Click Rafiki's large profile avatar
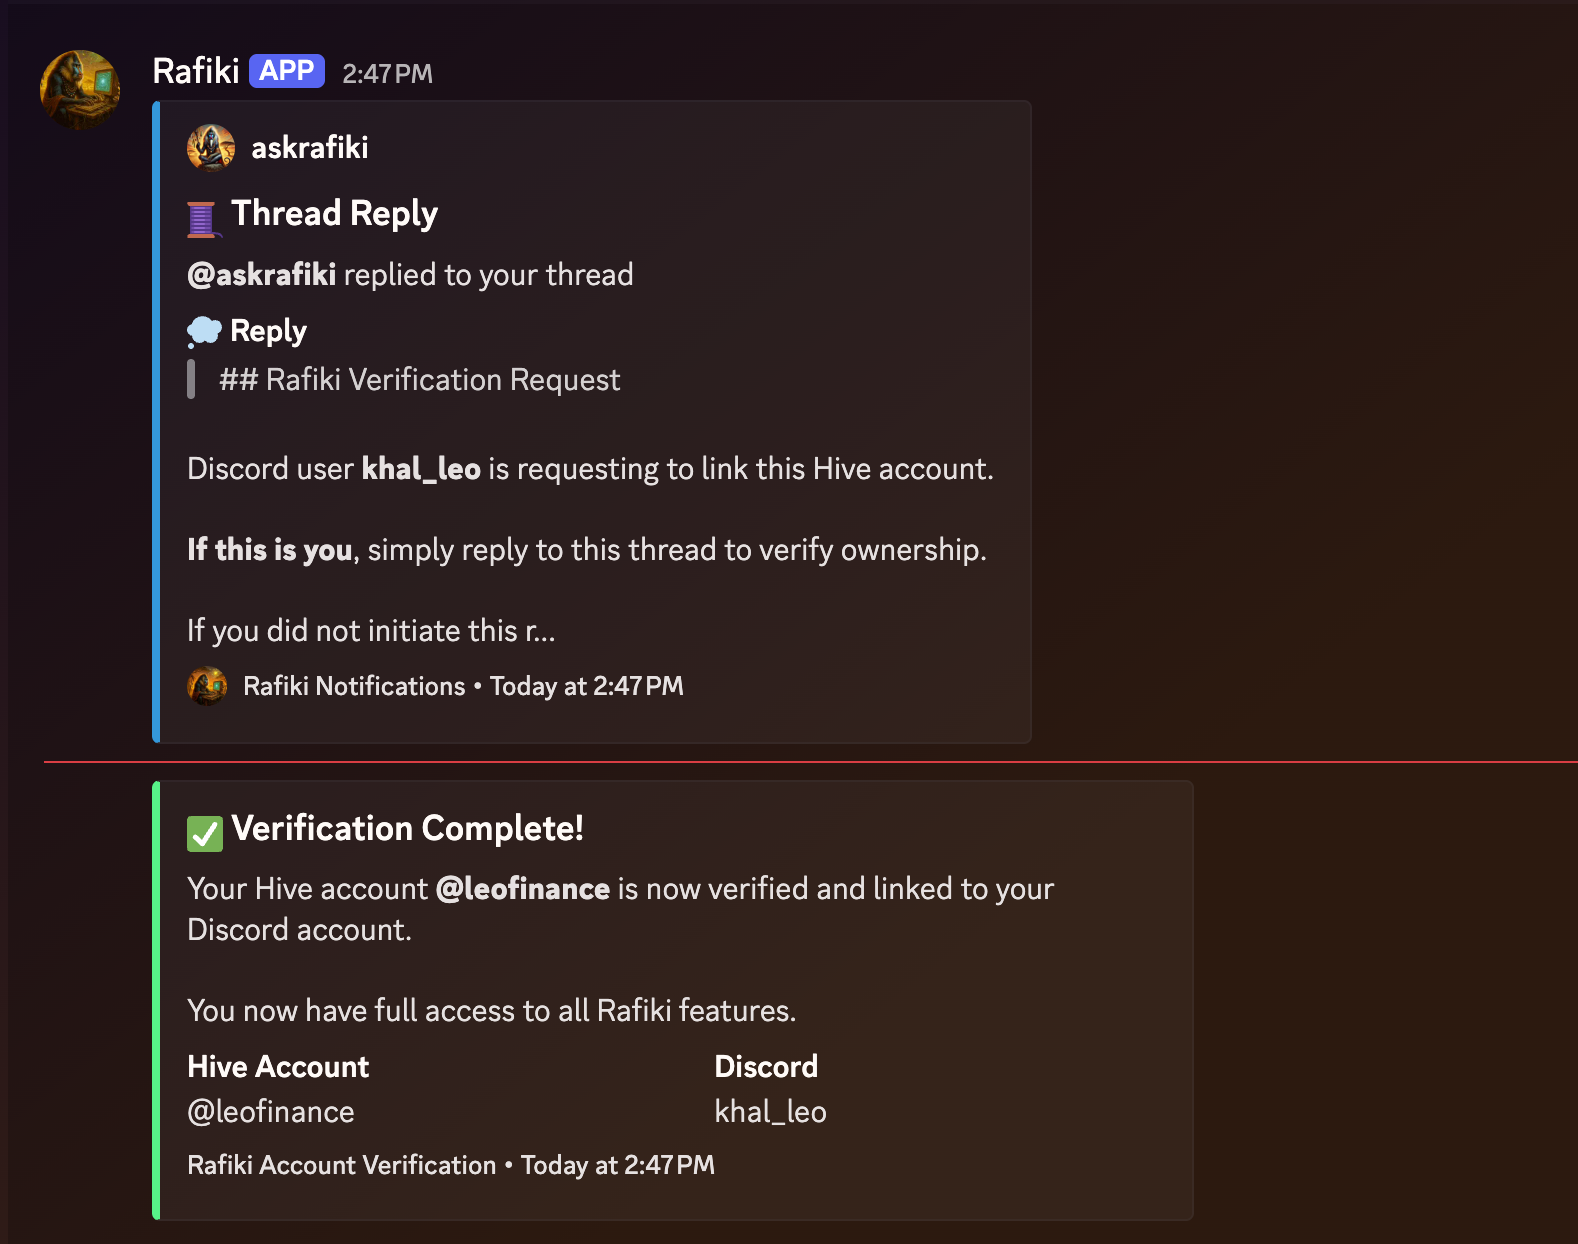 [80, 89]
